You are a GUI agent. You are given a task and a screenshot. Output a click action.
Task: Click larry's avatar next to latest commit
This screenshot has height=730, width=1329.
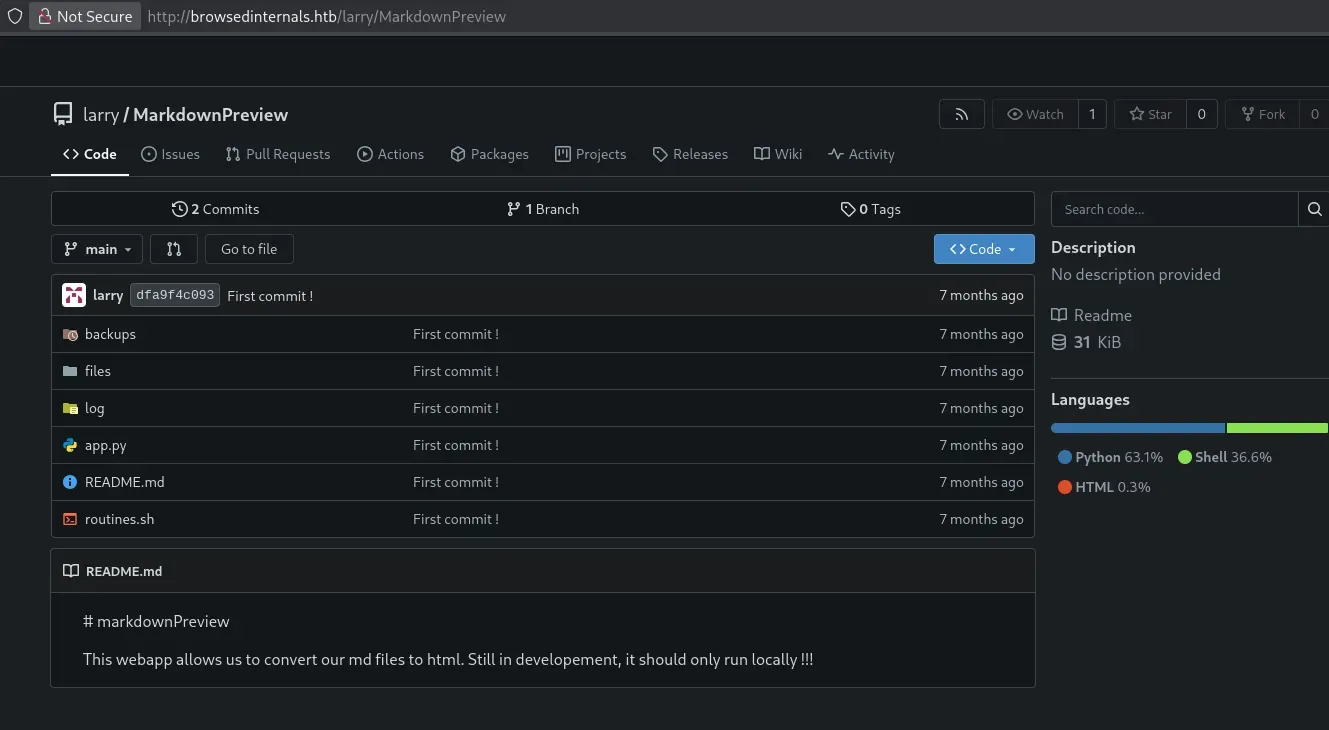click(74, 295)
